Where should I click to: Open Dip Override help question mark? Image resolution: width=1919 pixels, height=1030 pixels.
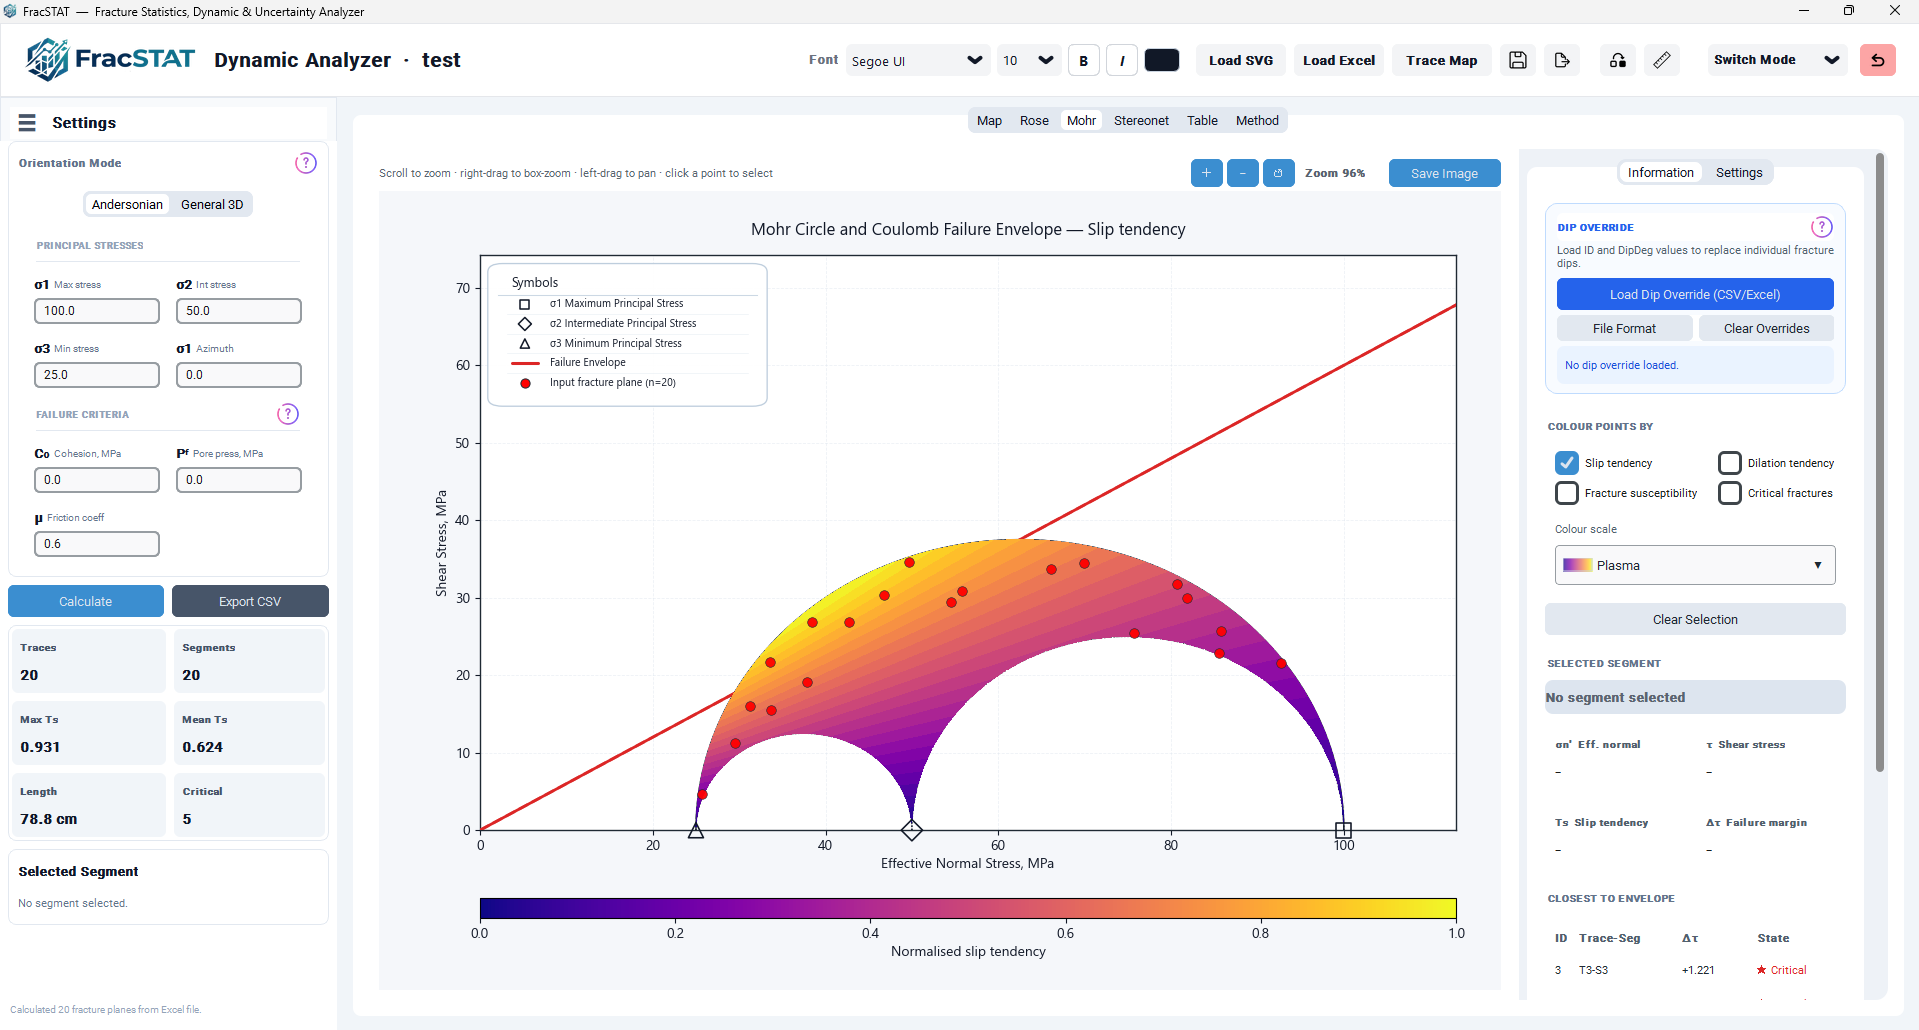tap(1822, 227)
